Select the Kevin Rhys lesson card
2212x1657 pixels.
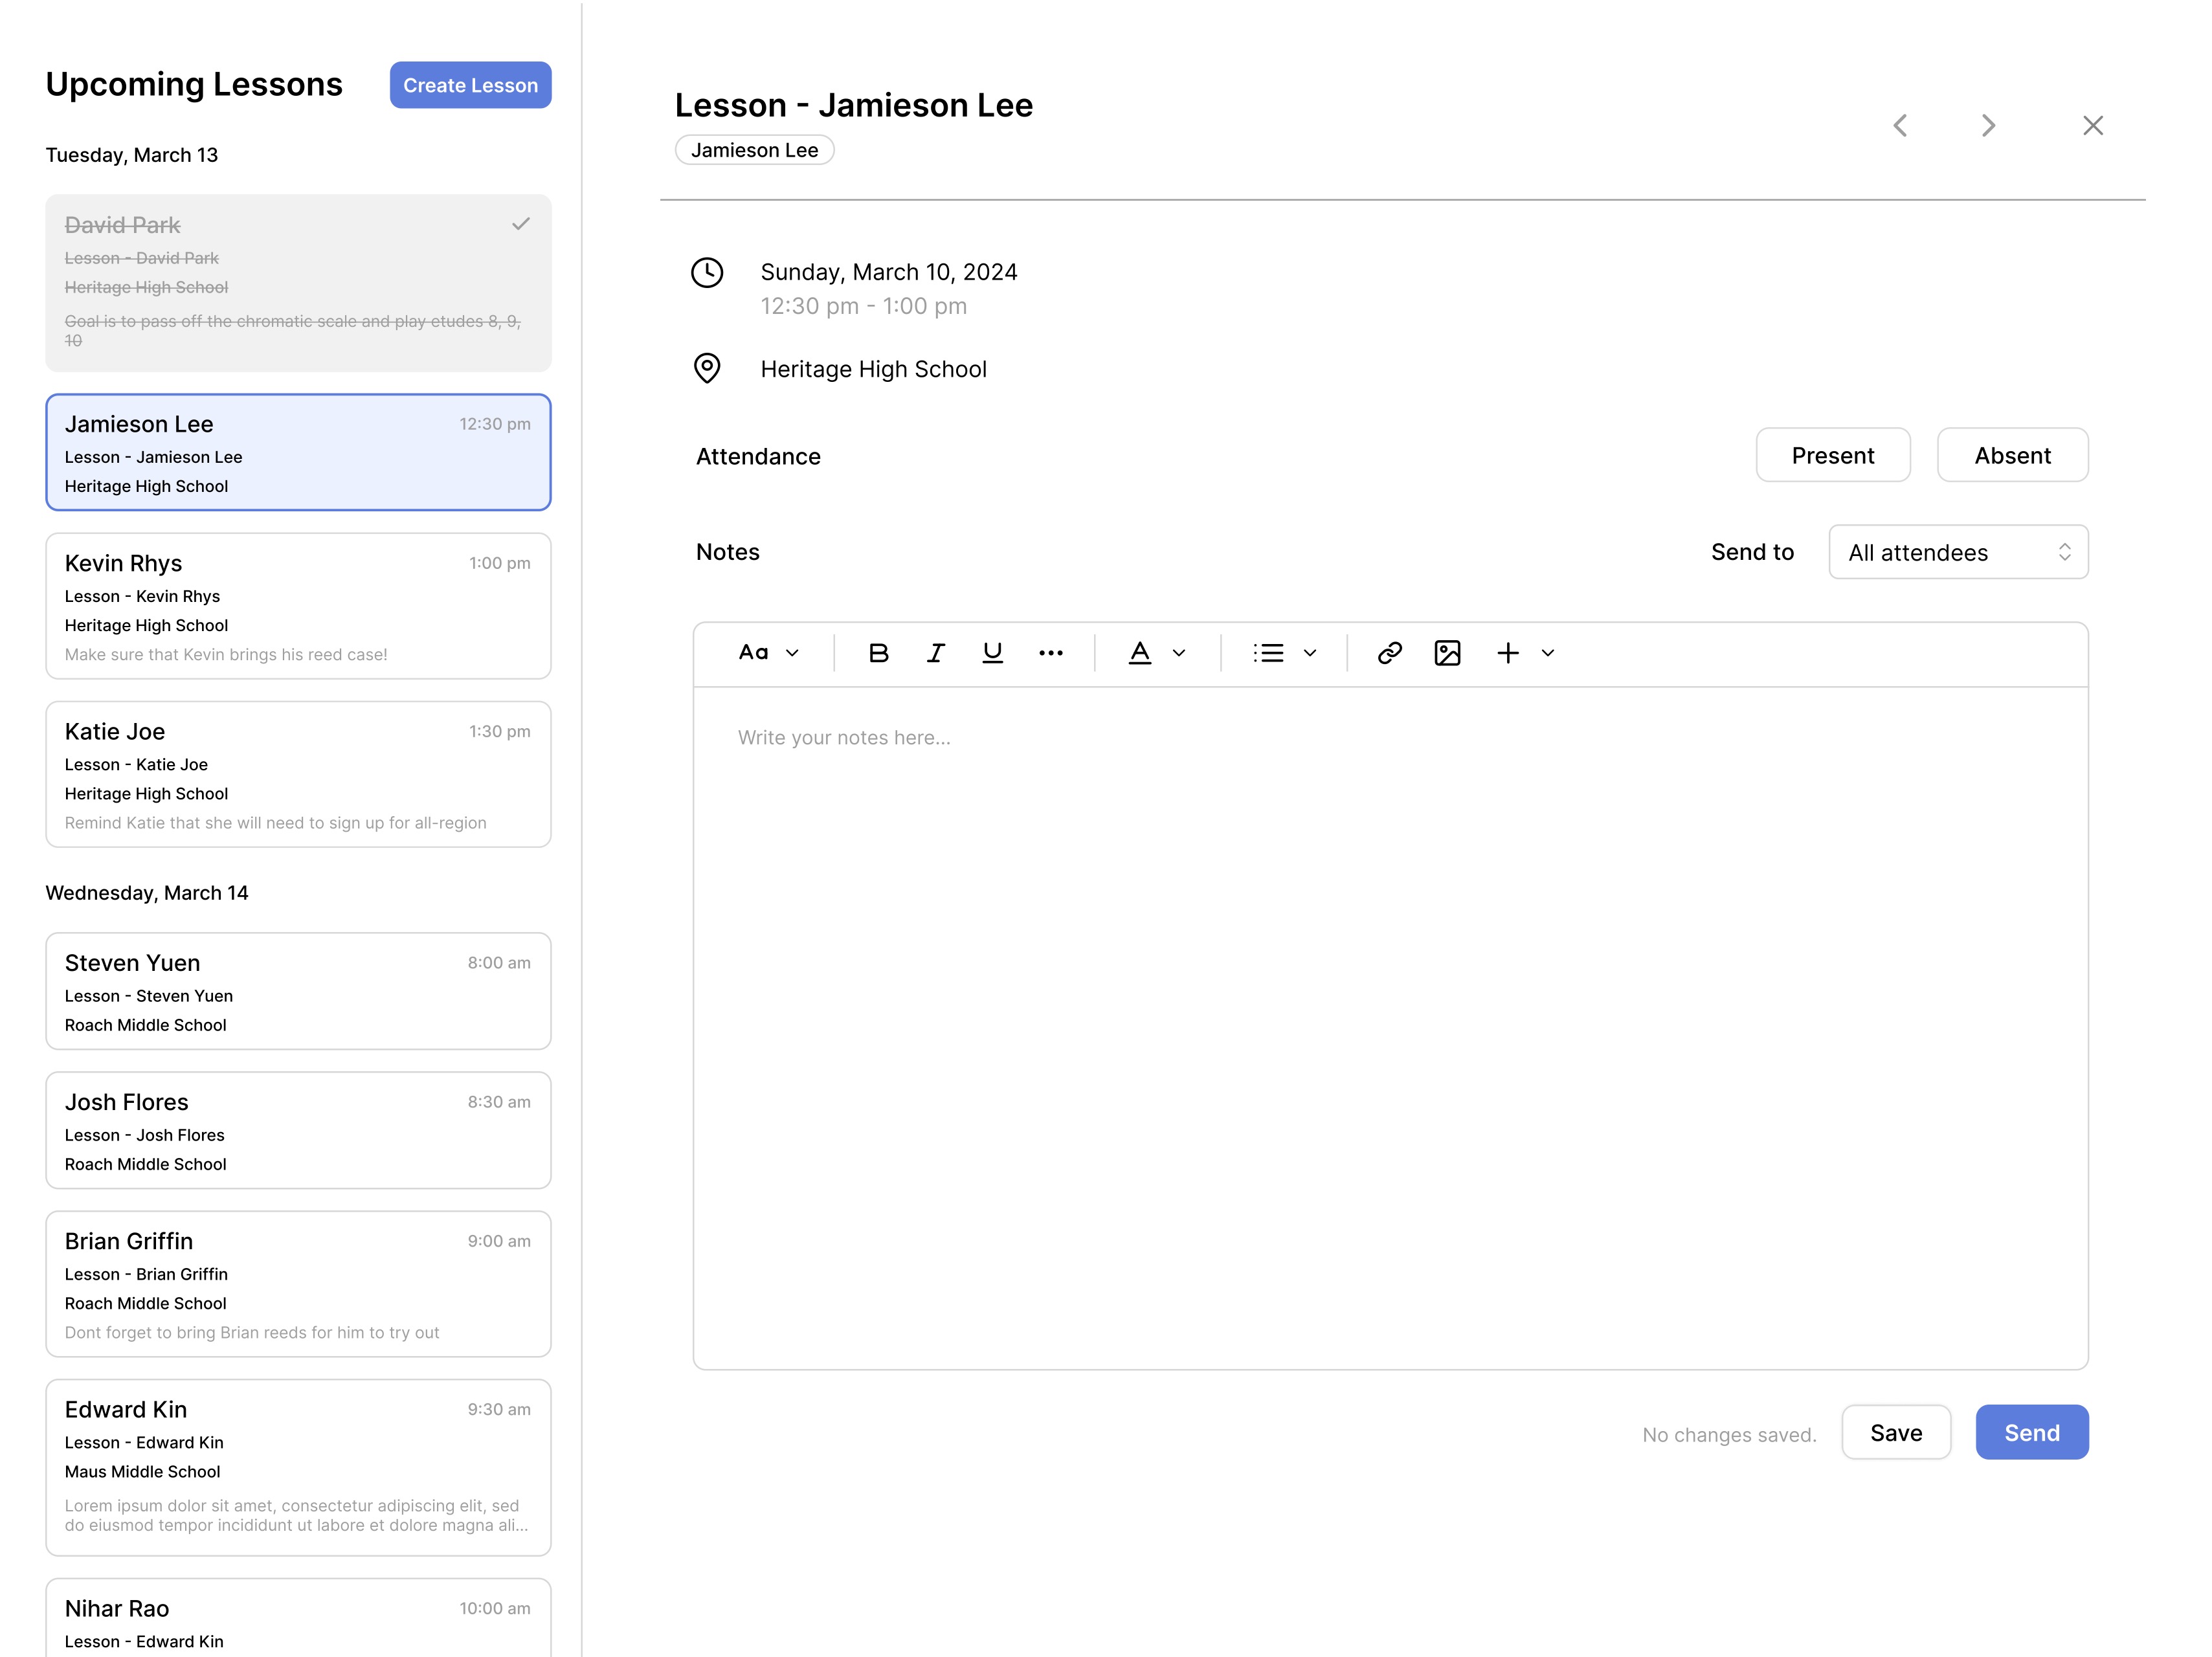[x=298, y=605]
